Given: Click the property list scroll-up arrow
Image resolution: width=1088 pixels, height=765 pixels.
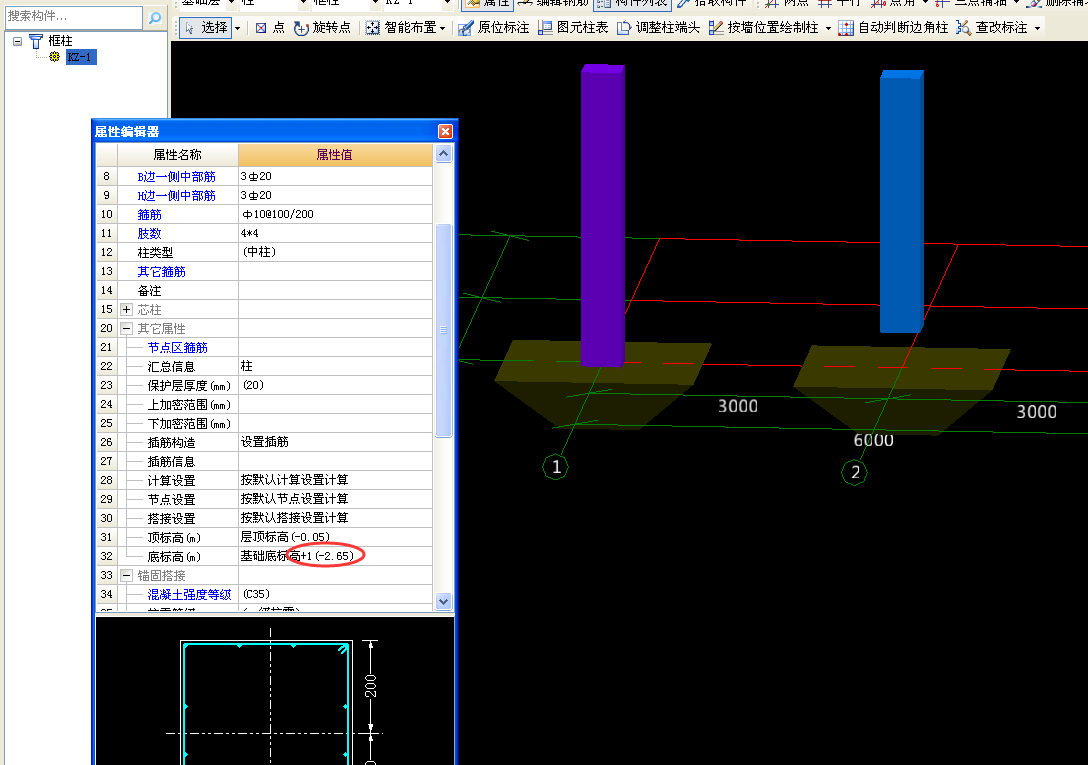Looking at the screenshot, I should click(x=443, y=153).
